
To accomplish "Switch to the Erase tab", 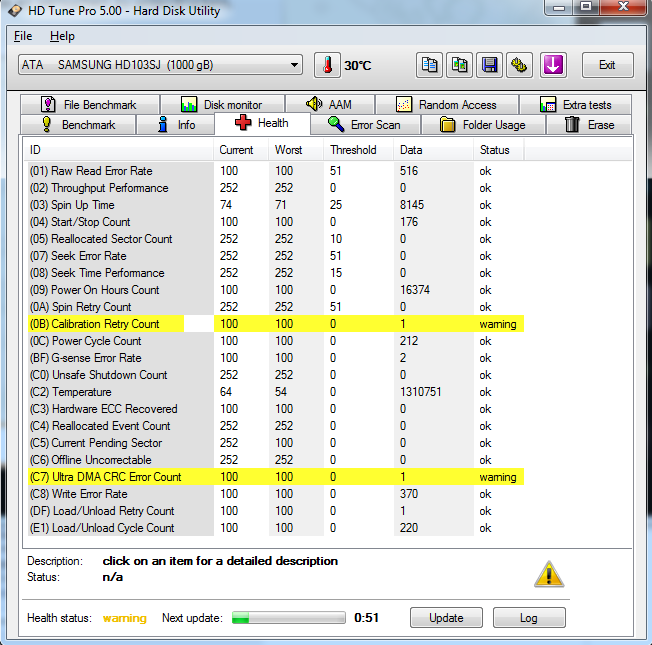I will click(589, 125).
